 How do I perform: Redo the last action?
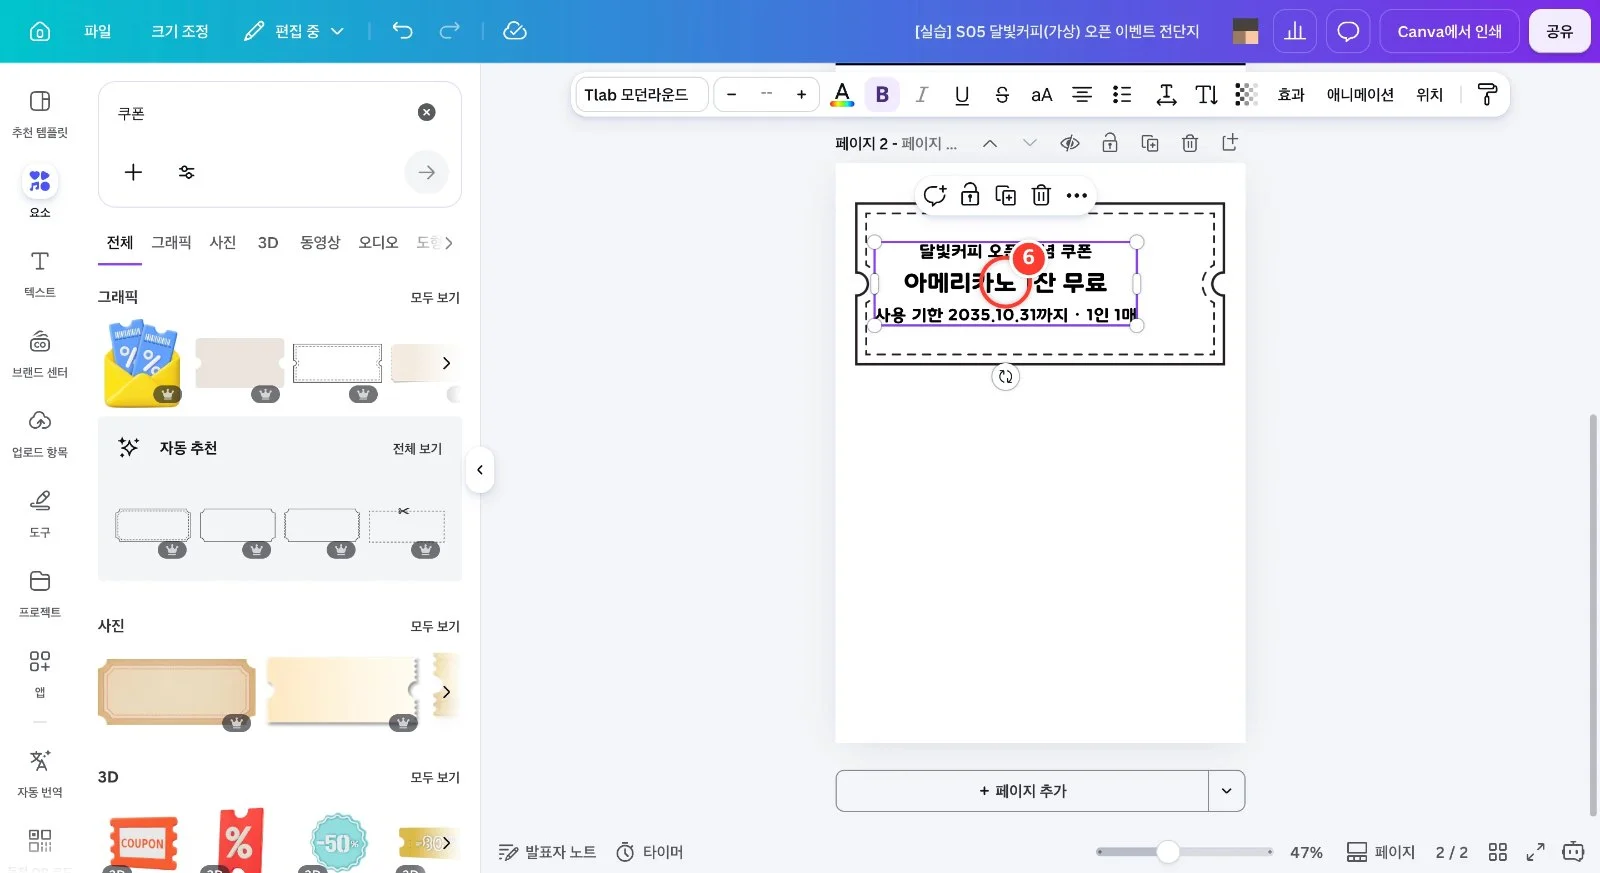[x=450, y=31]
